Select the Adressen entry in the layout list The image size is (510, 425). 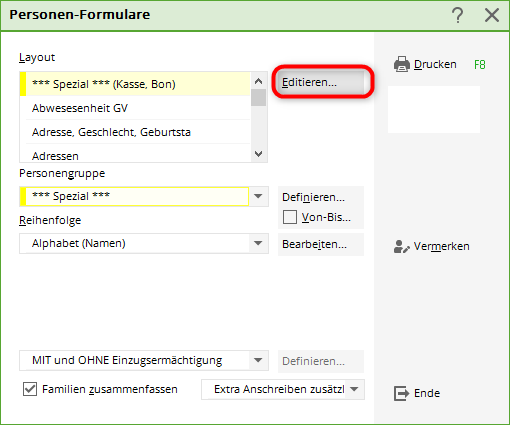click(138, 155)
